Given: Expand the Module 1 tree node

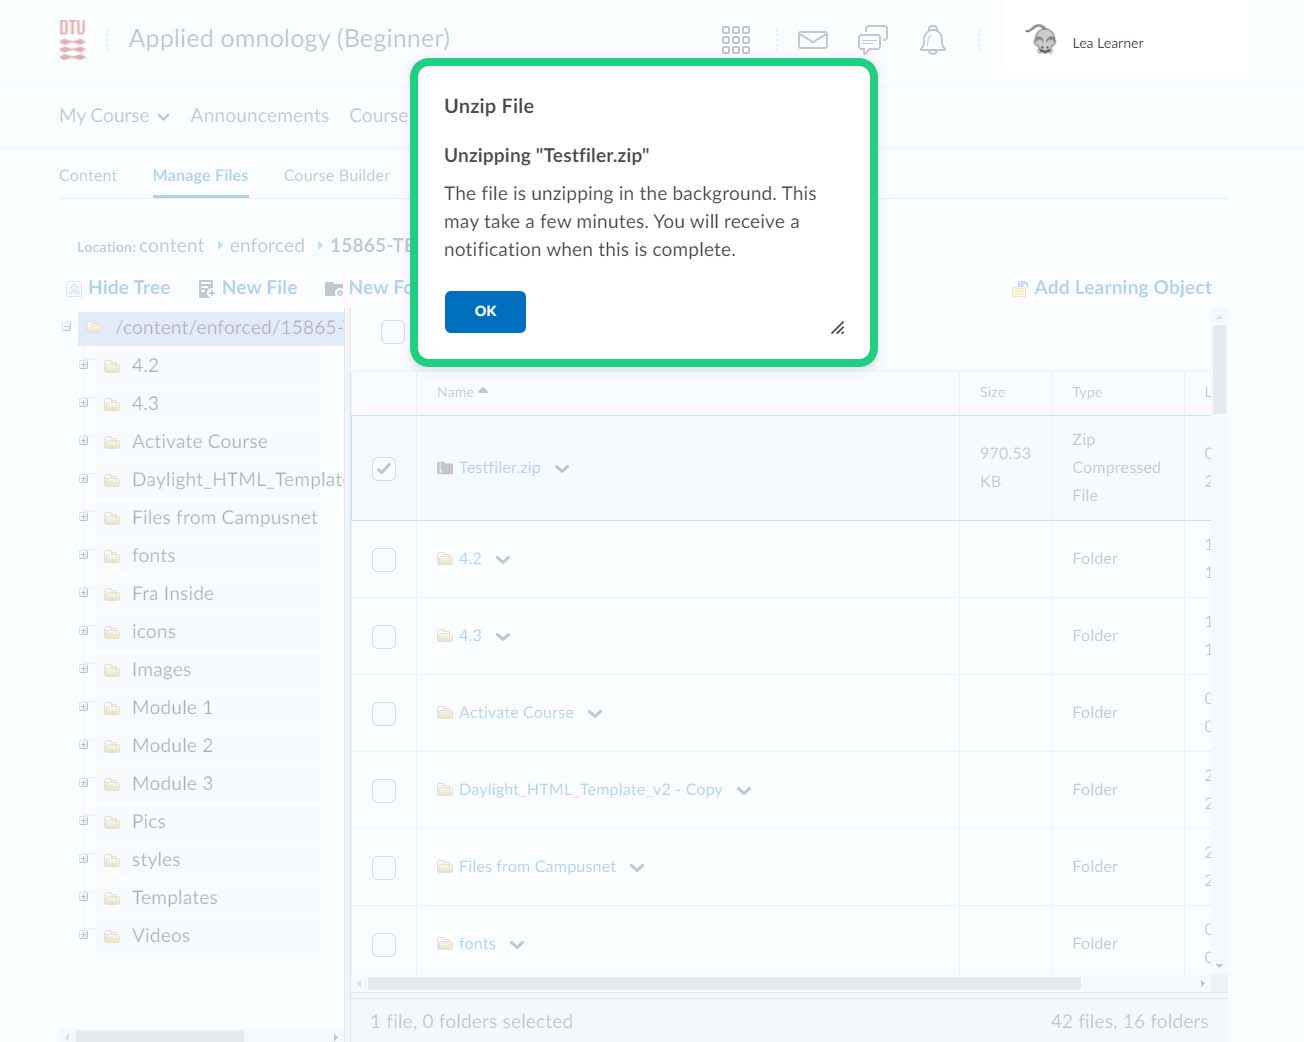Looking at the screenshot, I should [84, 707].
